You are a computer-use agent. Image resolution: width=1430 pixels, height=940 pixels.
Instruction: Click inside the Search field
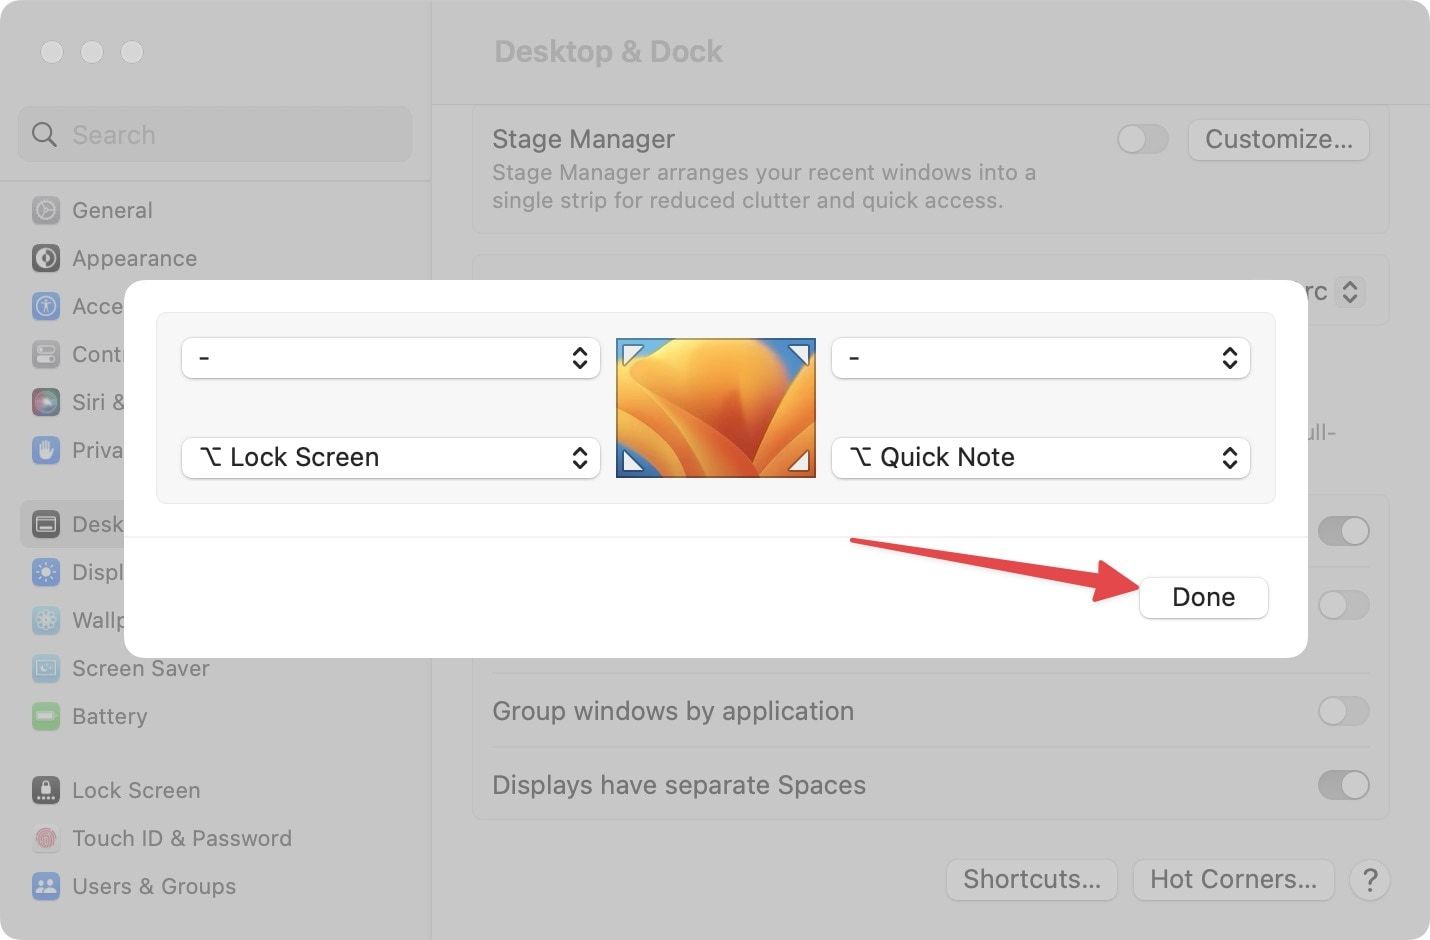(214, 134)
